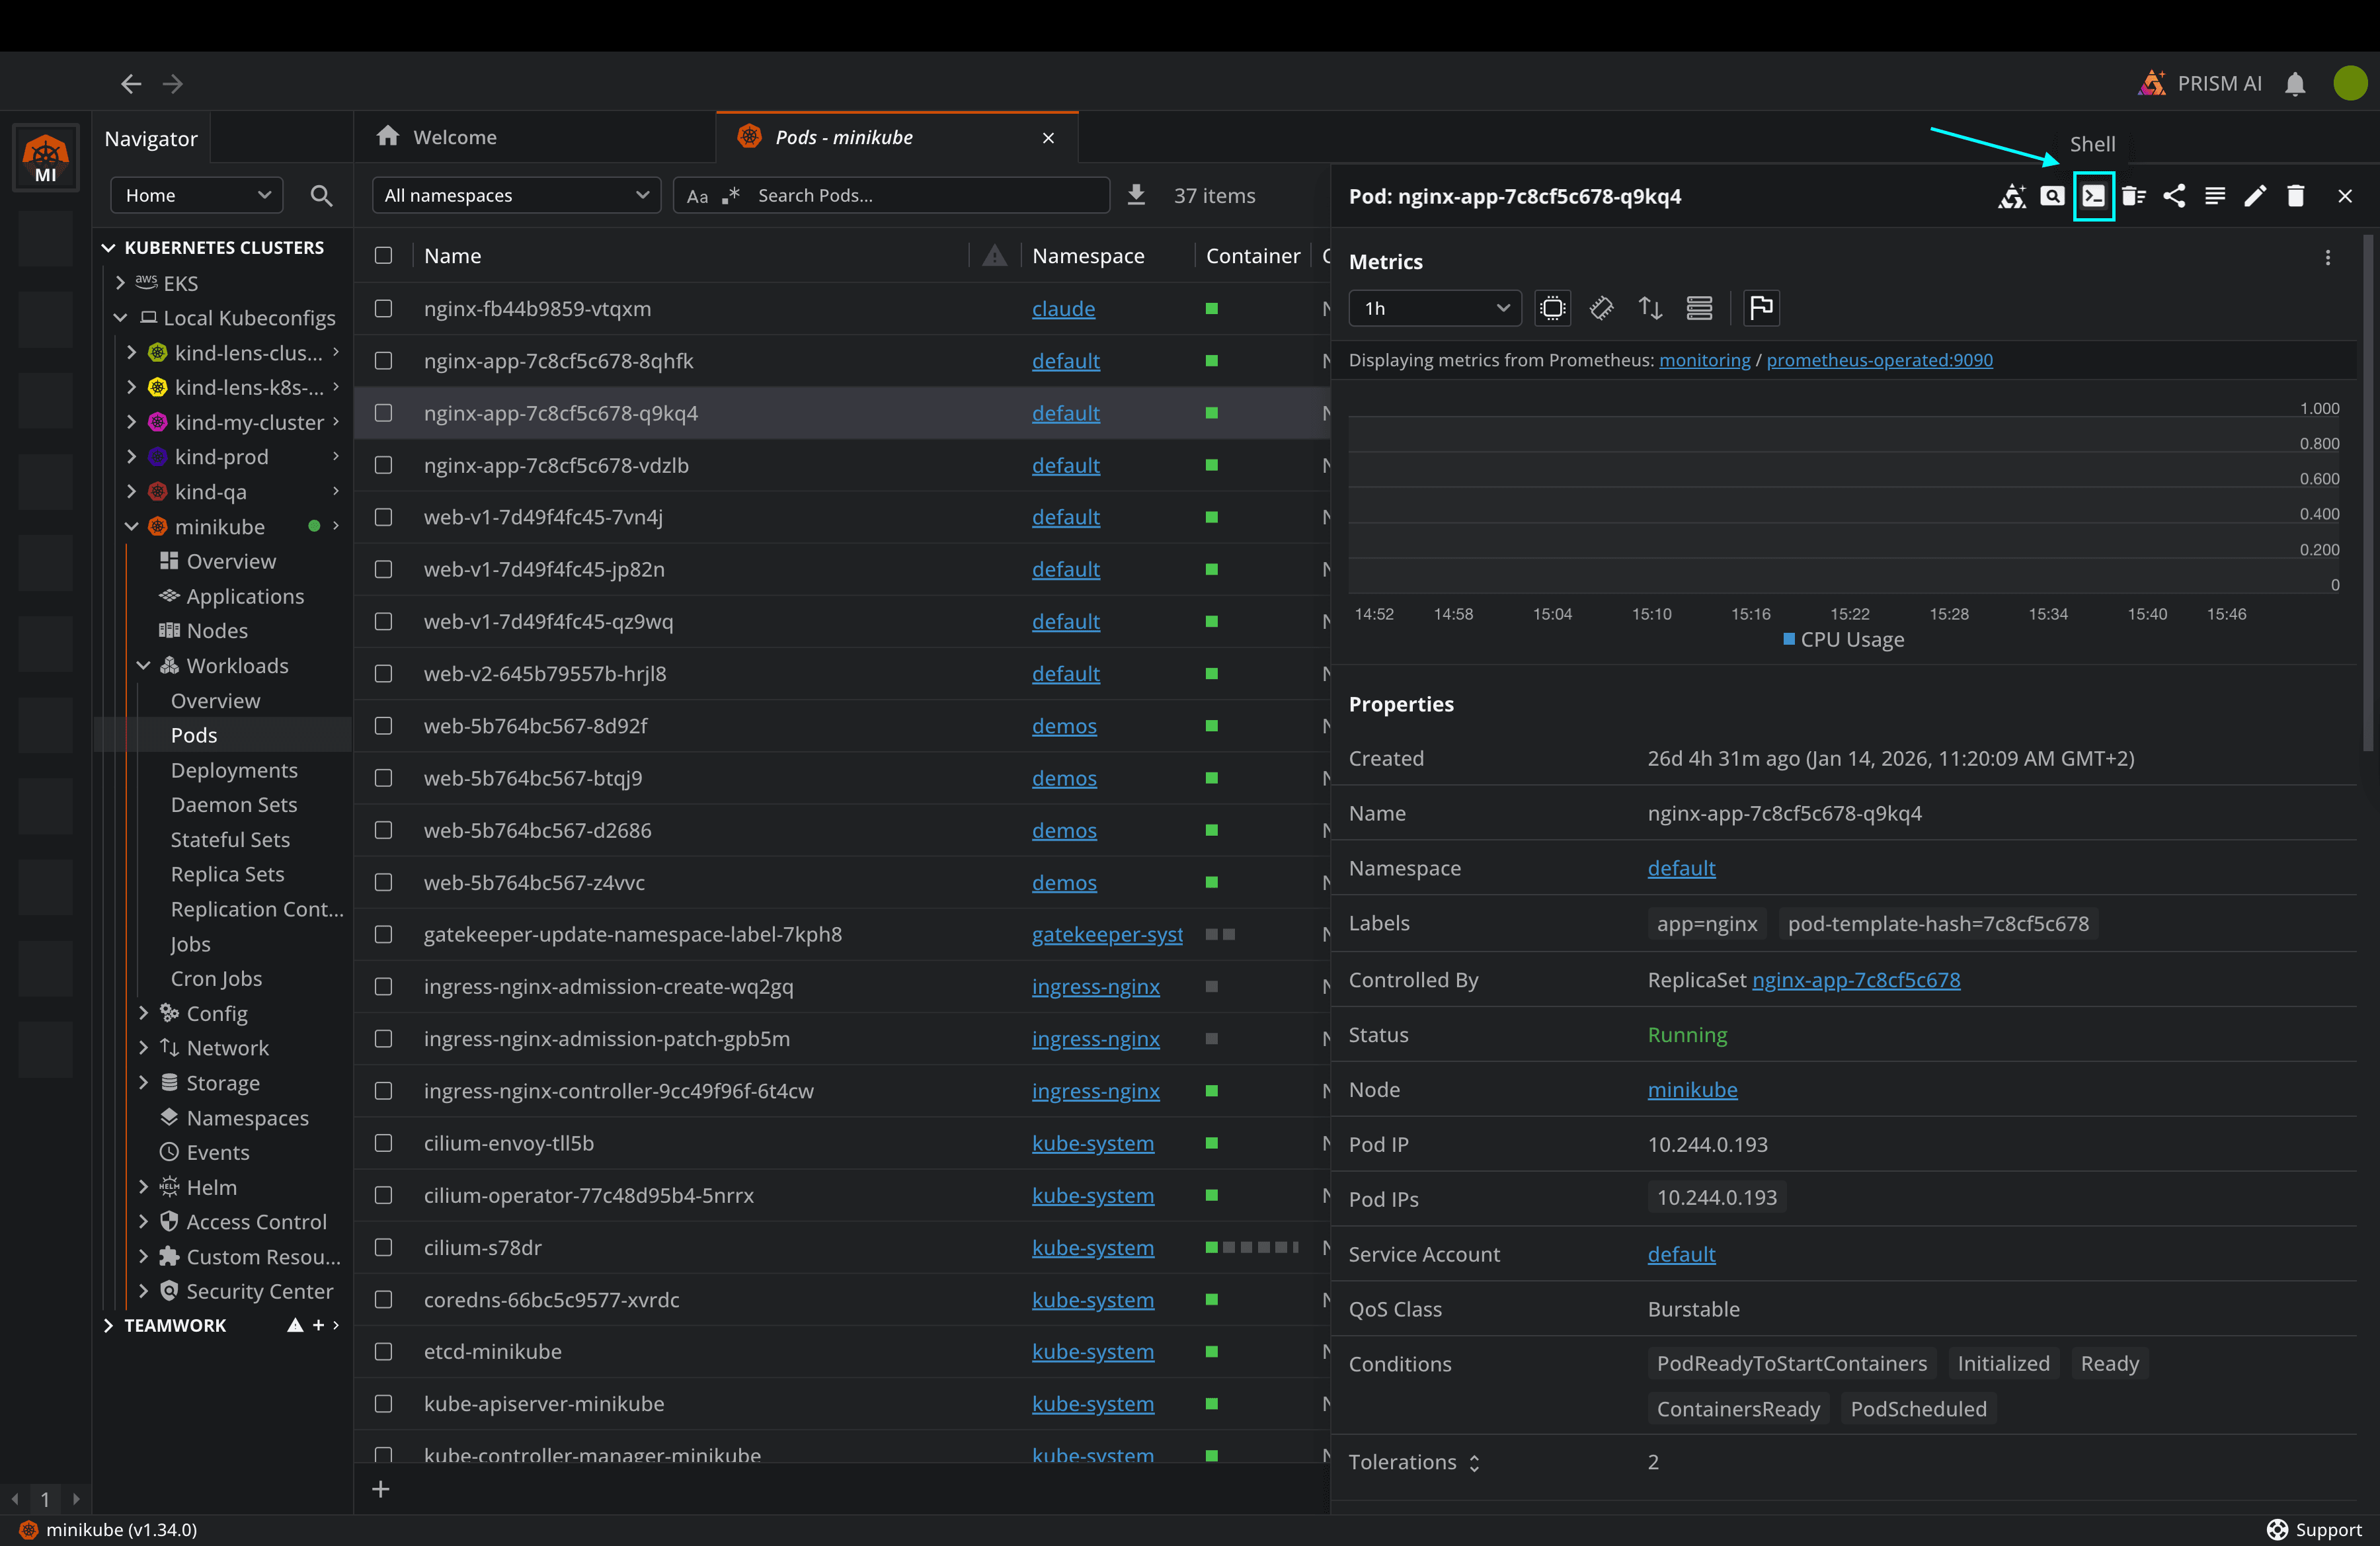
Task: Open the nginx-app-7c8cf5c678 ReplicaSet link
Action: point(1855,980)
